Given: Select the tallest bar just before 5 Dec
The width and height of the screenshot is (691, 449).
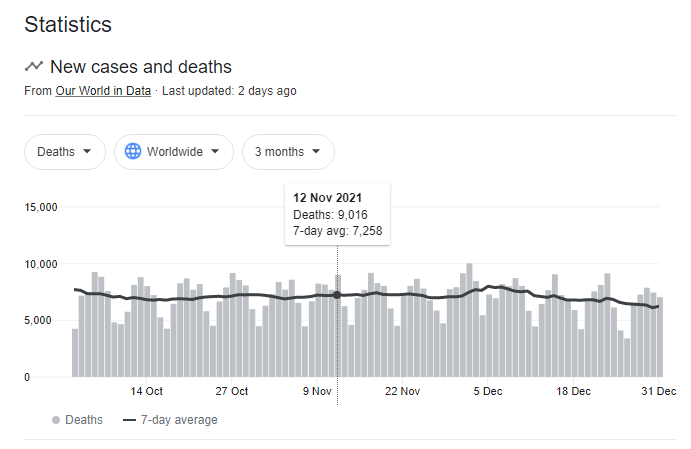Looking at the screenshot, I should click(469, 320).
